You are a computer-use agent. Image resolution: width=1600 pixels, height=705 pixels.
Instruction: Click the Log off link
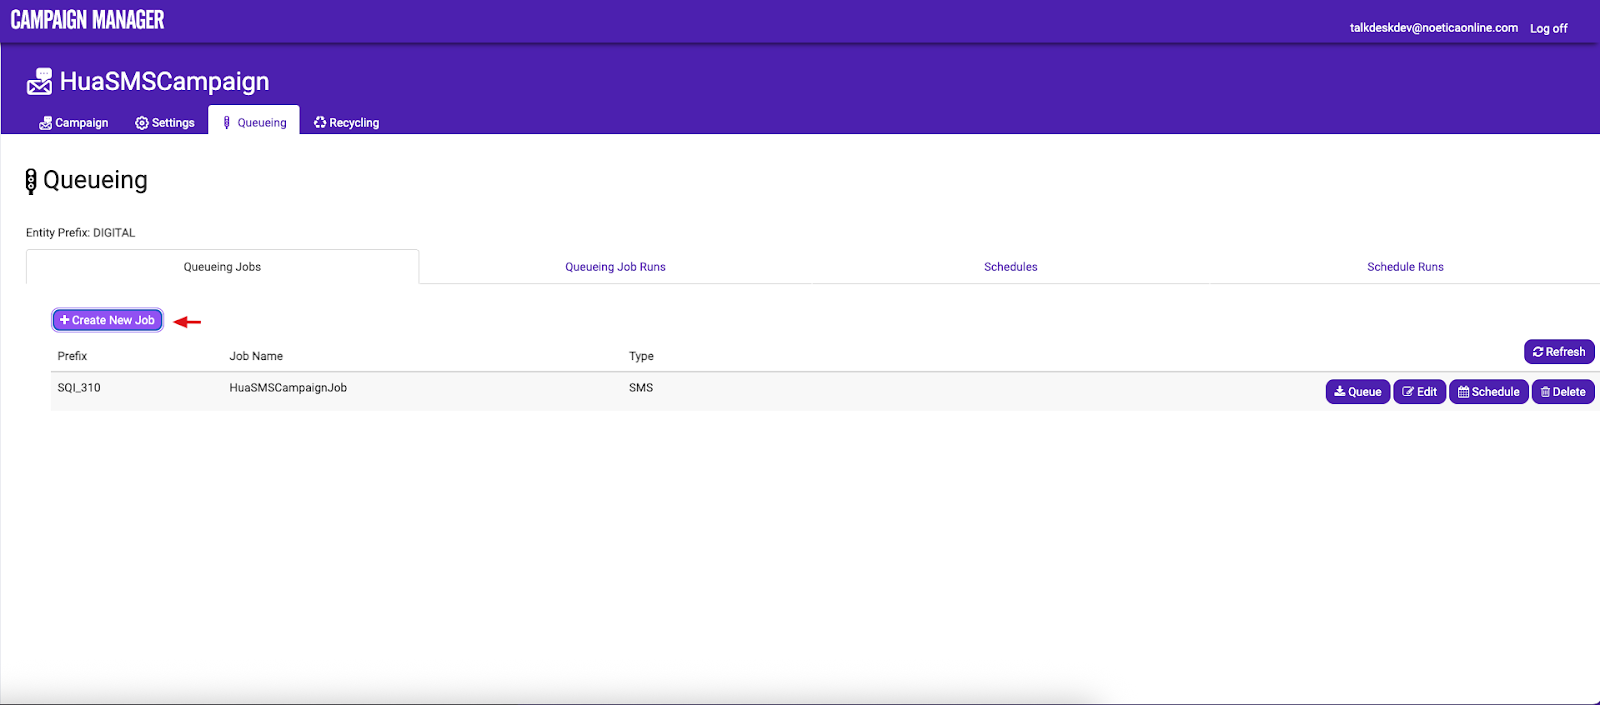click(1548, 28)
